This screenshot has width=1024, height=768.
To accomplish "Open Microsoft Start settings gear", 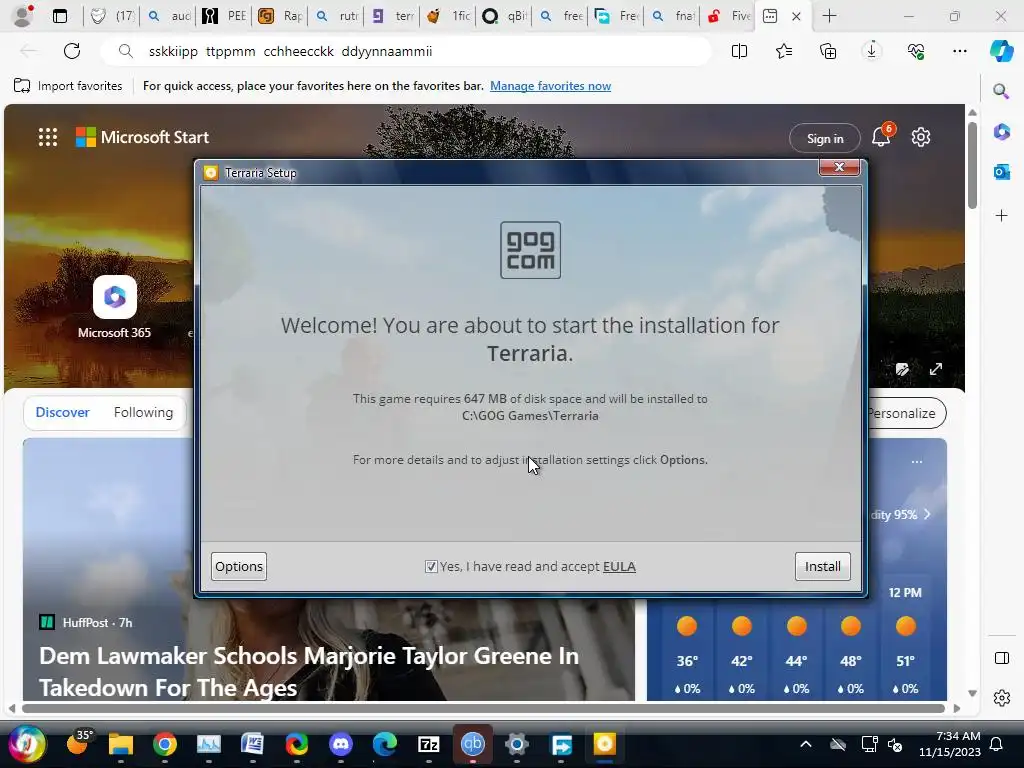I will pos(921,137).
